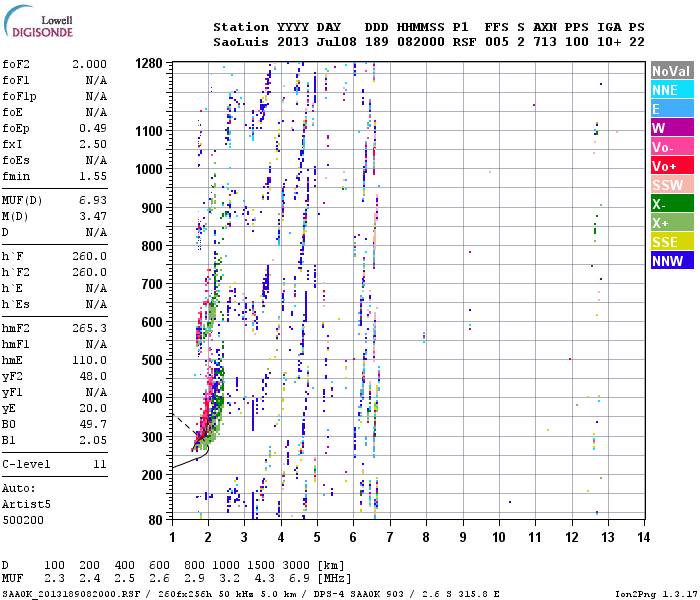
Task: Click the yF2 value 48.0
Action: [x=93, y=376]
